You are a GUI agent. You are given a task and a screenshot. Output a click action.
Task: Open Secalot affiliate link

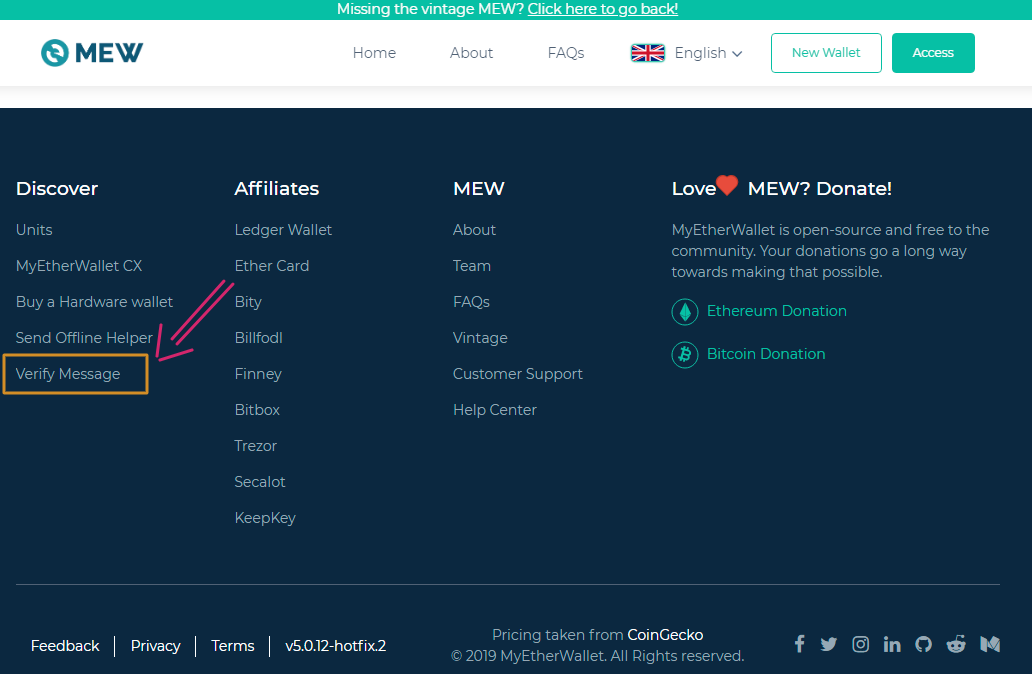tap(260, 482)
